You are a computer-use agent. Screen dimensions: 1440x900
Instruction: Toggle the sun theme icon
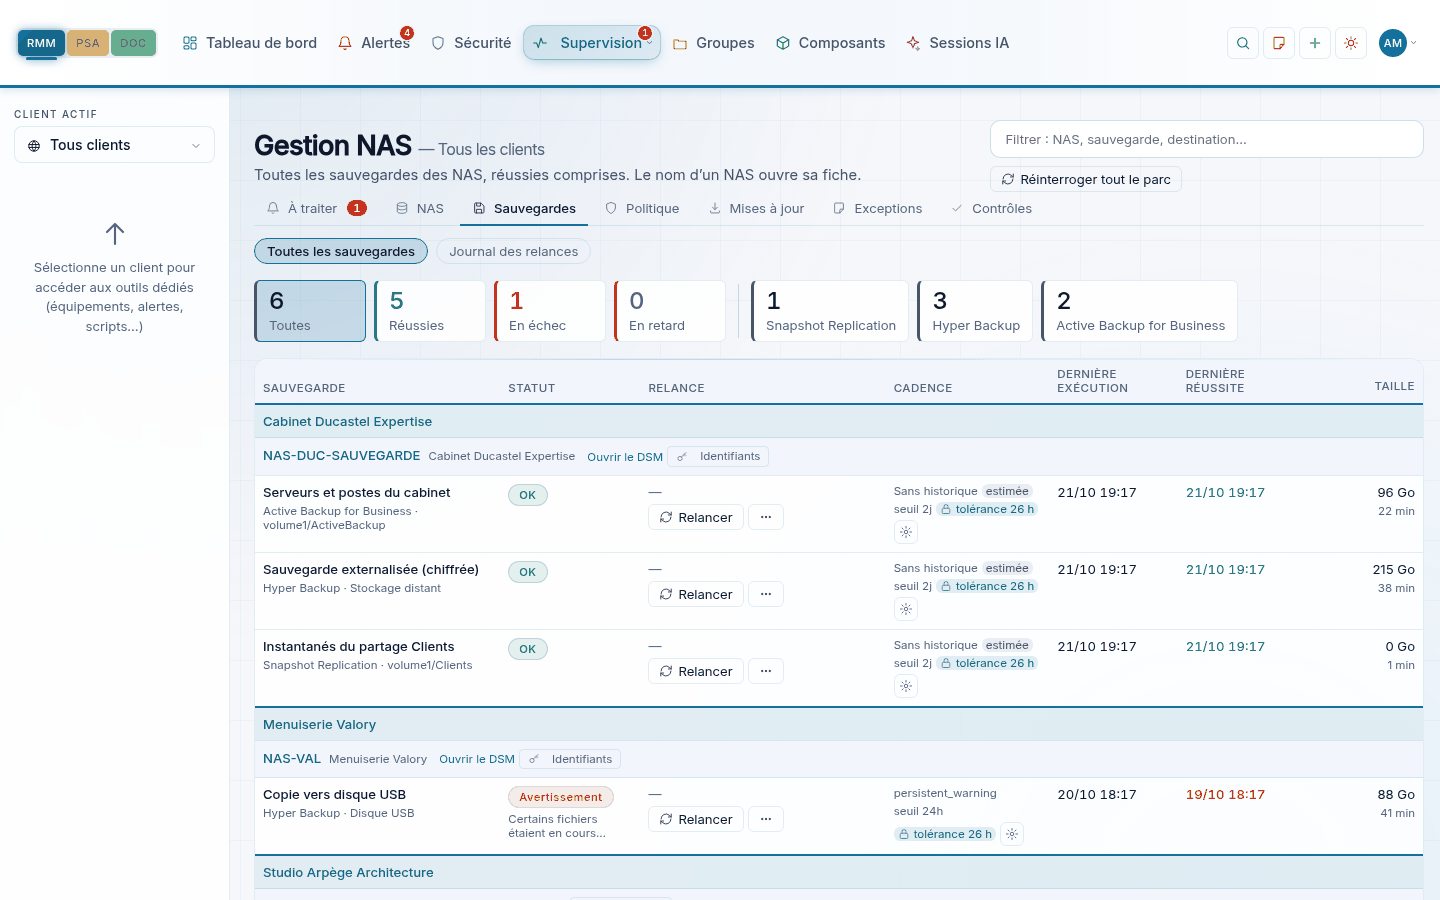[1351, 43]
